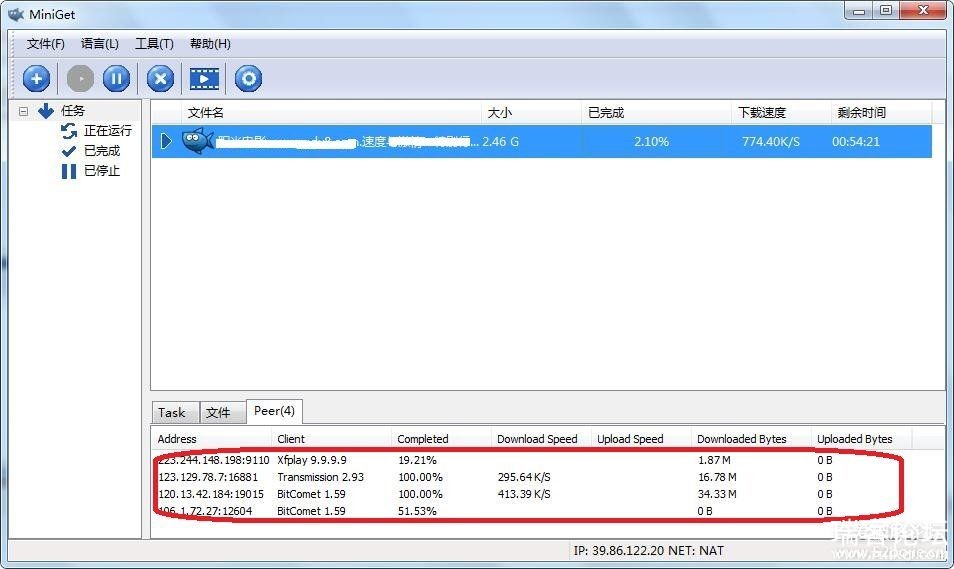Select 已完成 in the task tree
This screenshot has height=569, width=954.
click(x=102, y=151)
